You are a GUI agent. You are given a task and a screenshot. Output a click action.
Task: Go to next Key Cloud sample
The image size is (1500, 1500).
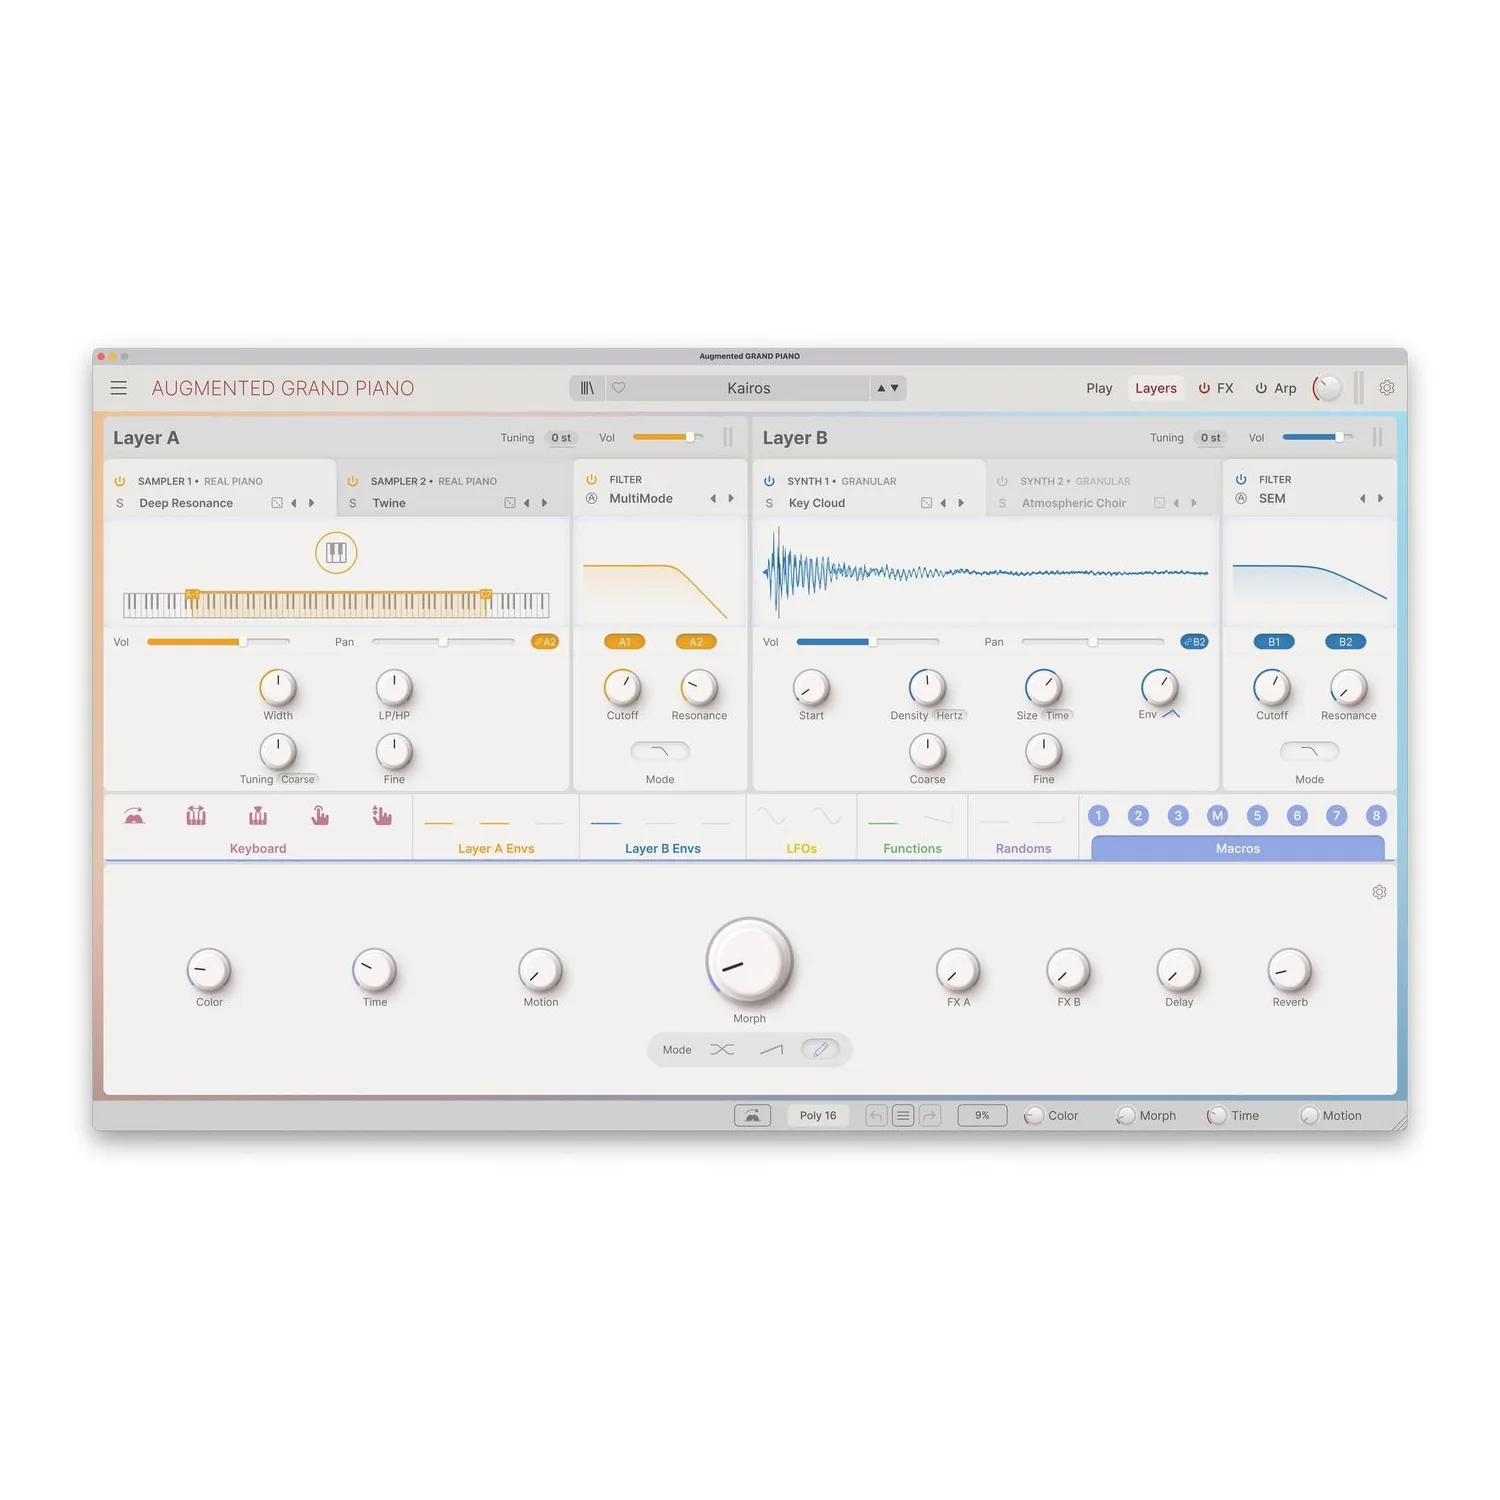tap(961, 503)
